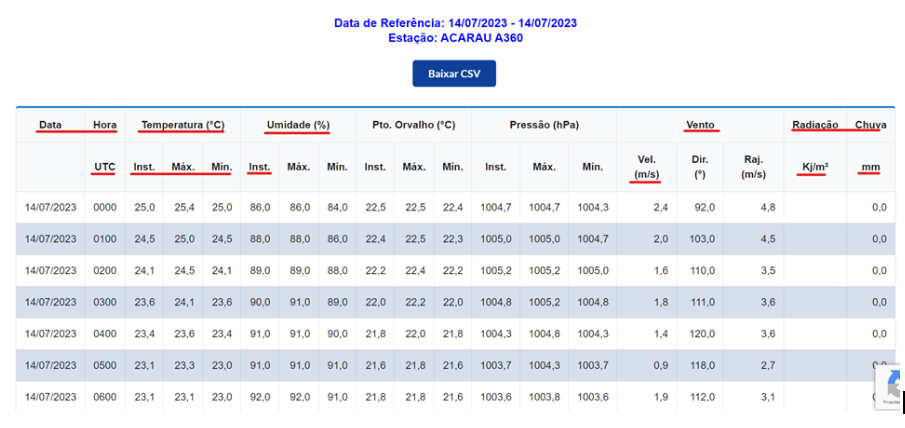
Task: Click the reCAPTCHA badge icon
Action: coord(893,385)
